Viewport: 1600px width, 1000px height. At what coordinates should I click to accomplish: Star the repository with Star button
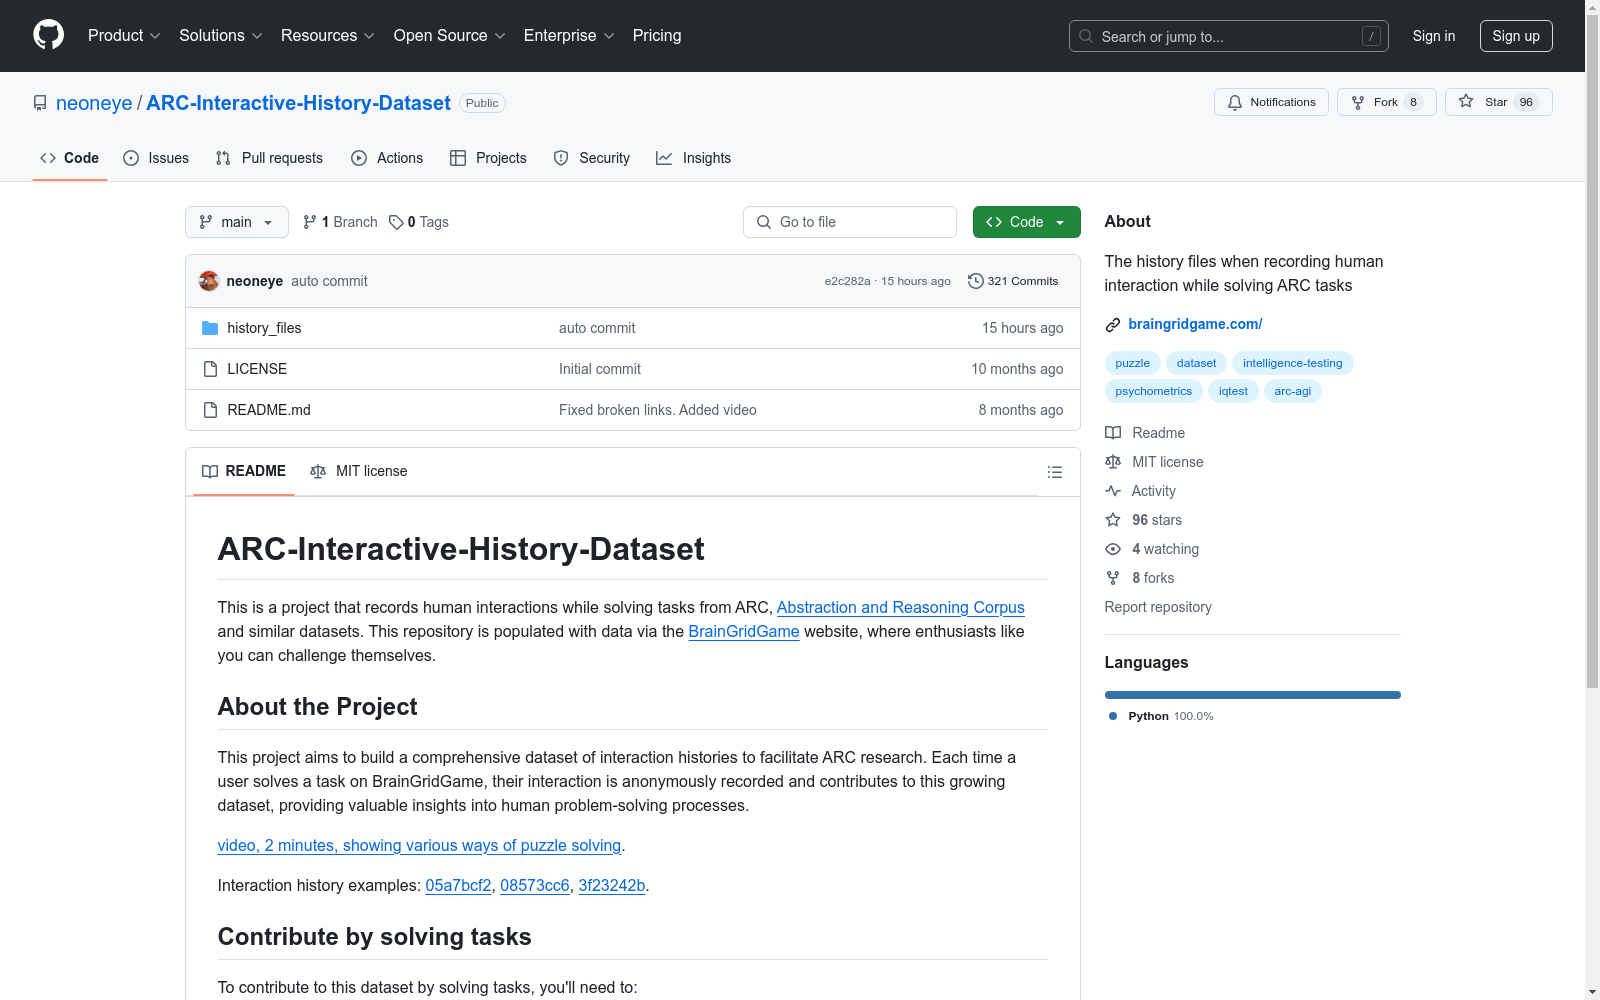click(x=1498, y=102)
